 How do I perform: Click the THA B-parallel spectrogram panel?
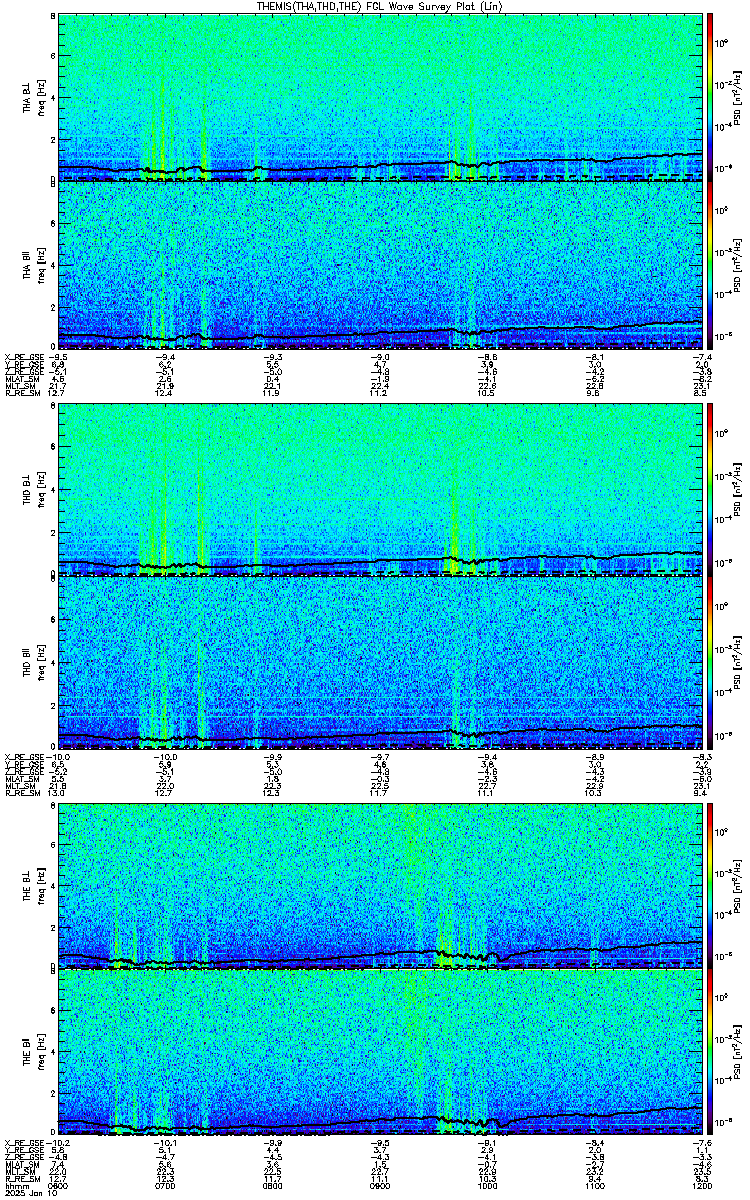pos(380,265)
